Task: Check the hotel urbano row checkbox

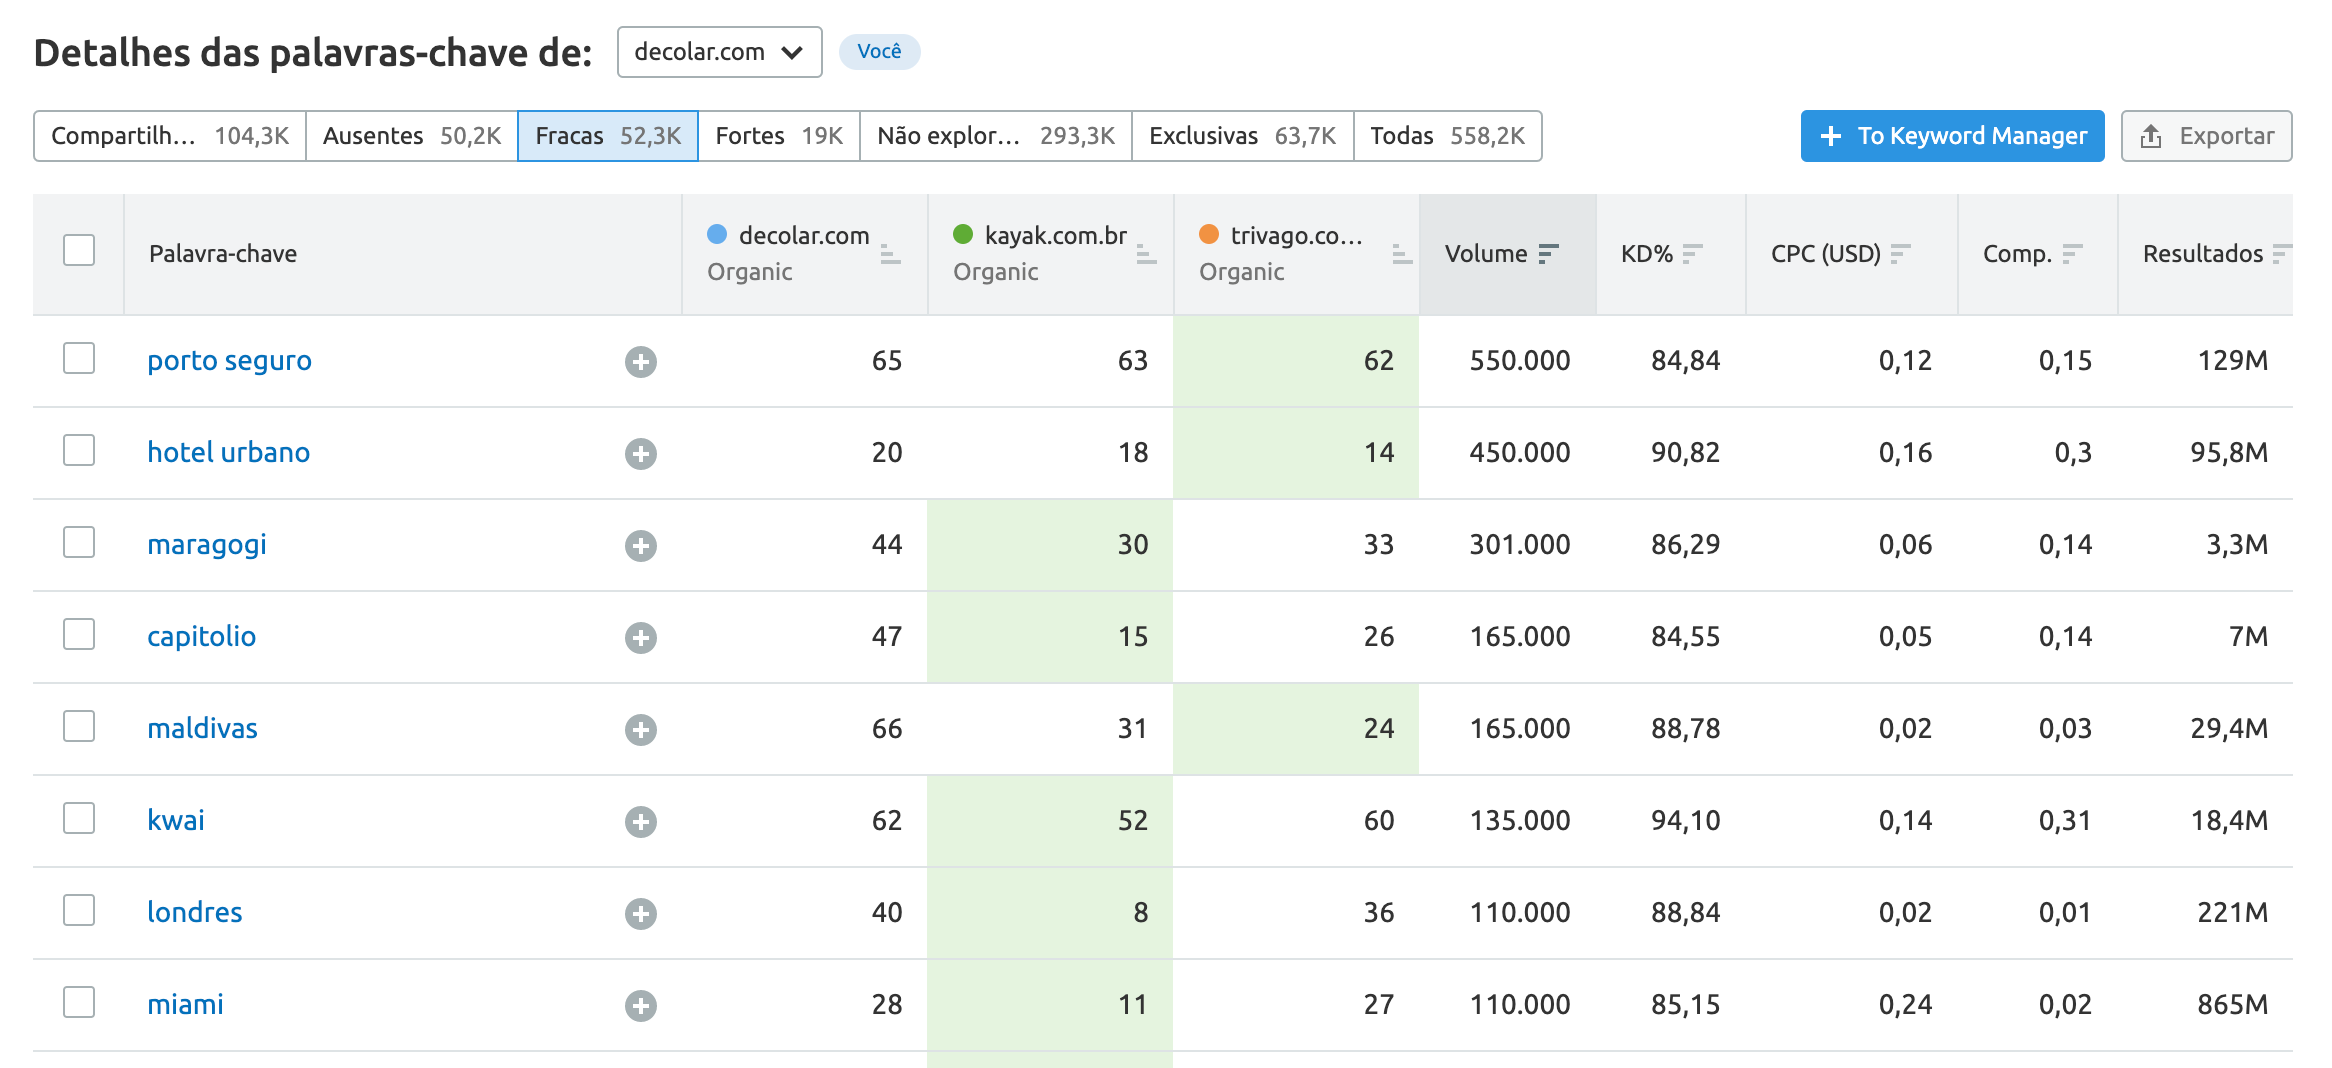Action: [x=79, y=450]
